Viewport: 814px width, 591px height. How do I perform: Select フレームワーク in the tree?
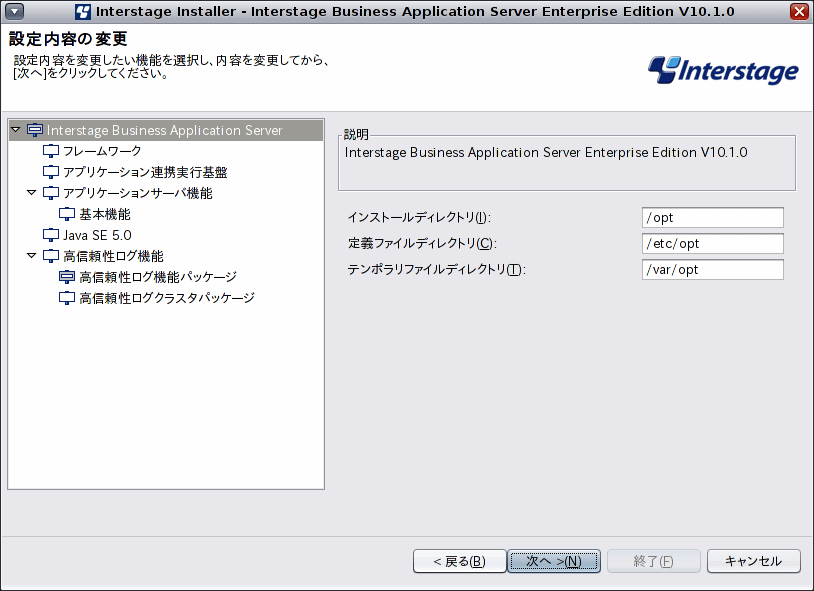tap(102, 151)
